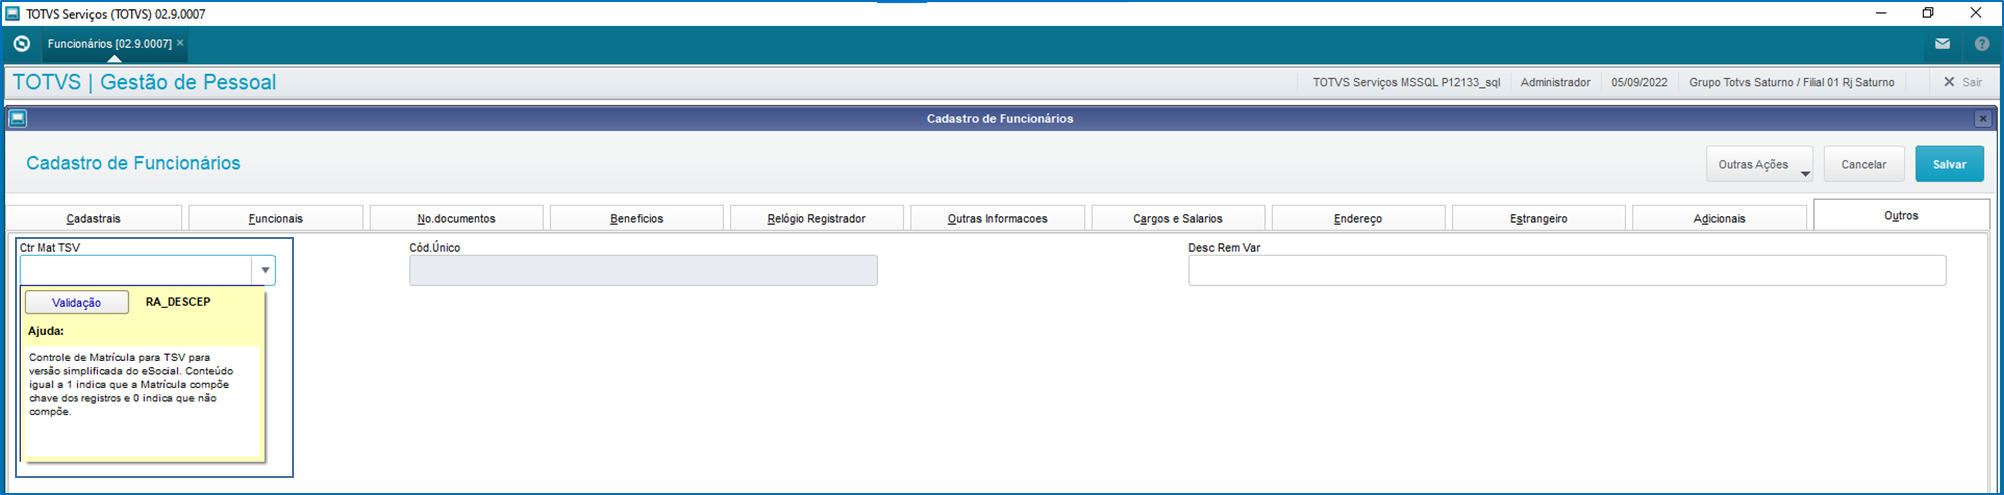Click the TOTVS app icon in title bar
The width and height of the screenshot is (2004, 495).
tap(13, 14)
